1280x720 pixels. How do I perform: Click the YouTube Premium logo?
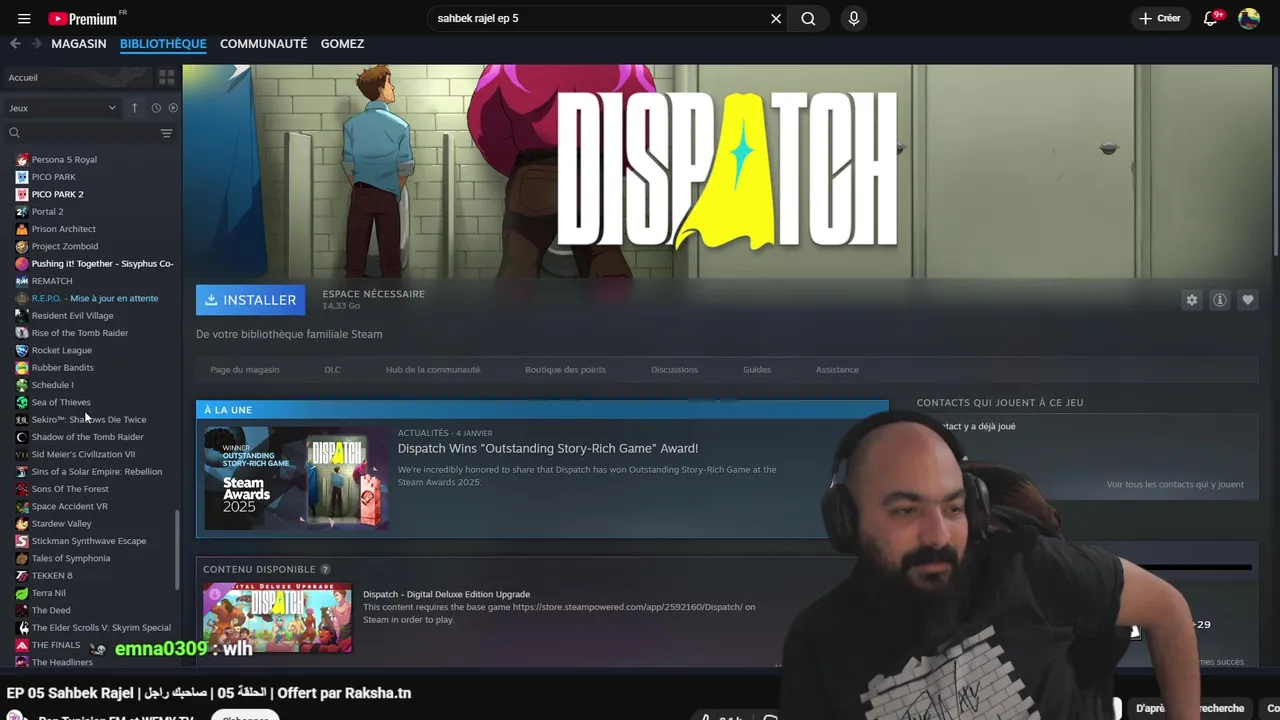pos(83,18)
